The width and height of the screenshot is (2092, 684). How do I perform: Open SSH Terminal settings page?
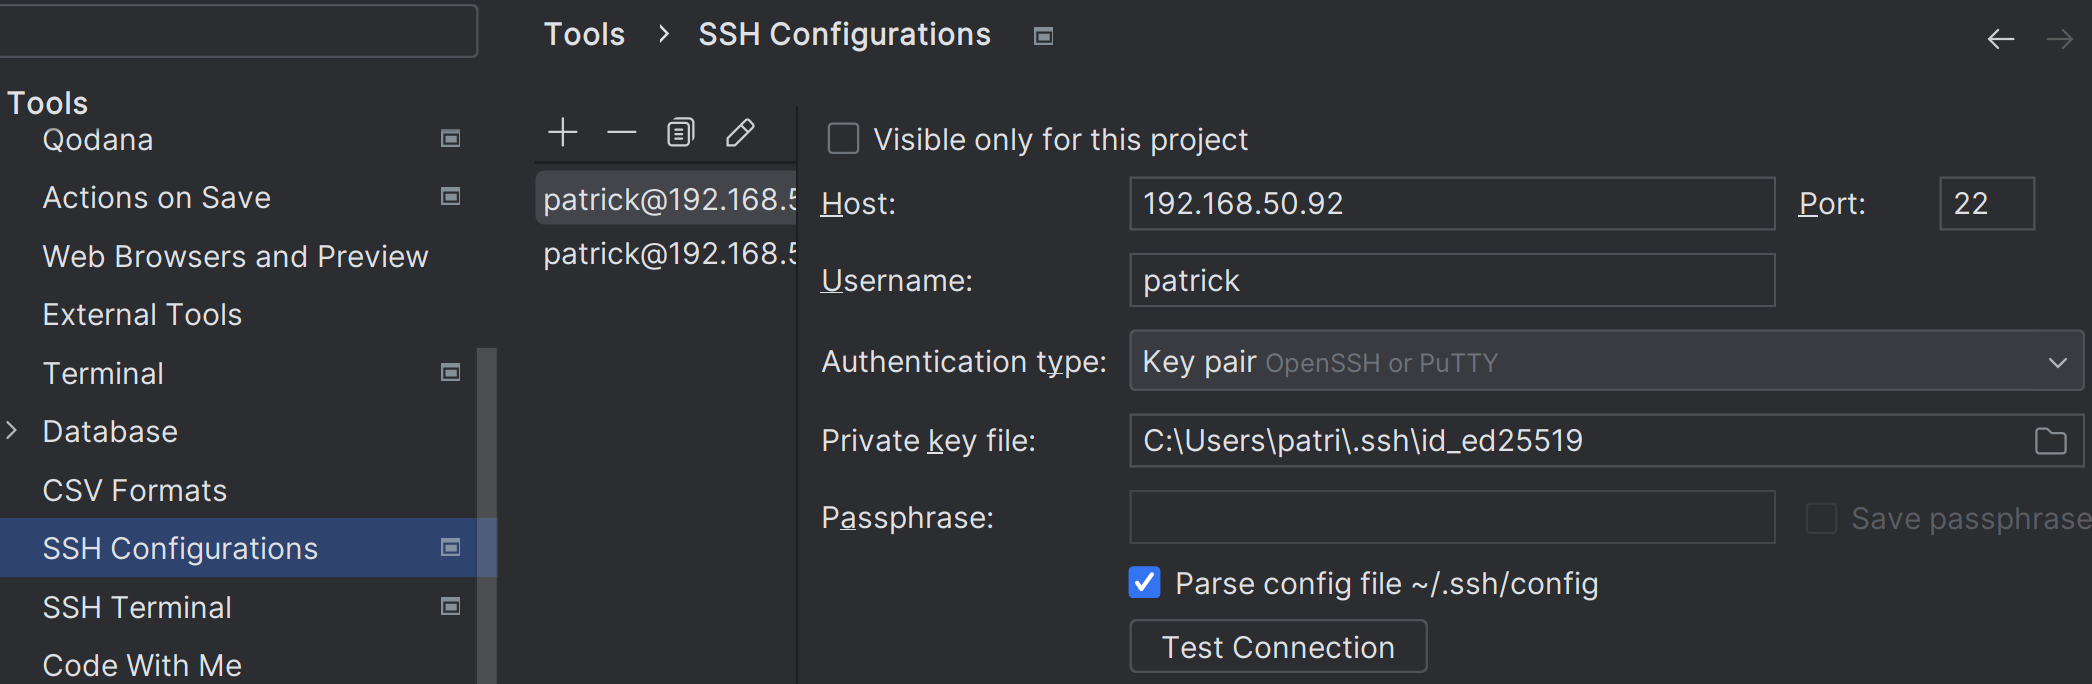137,607
